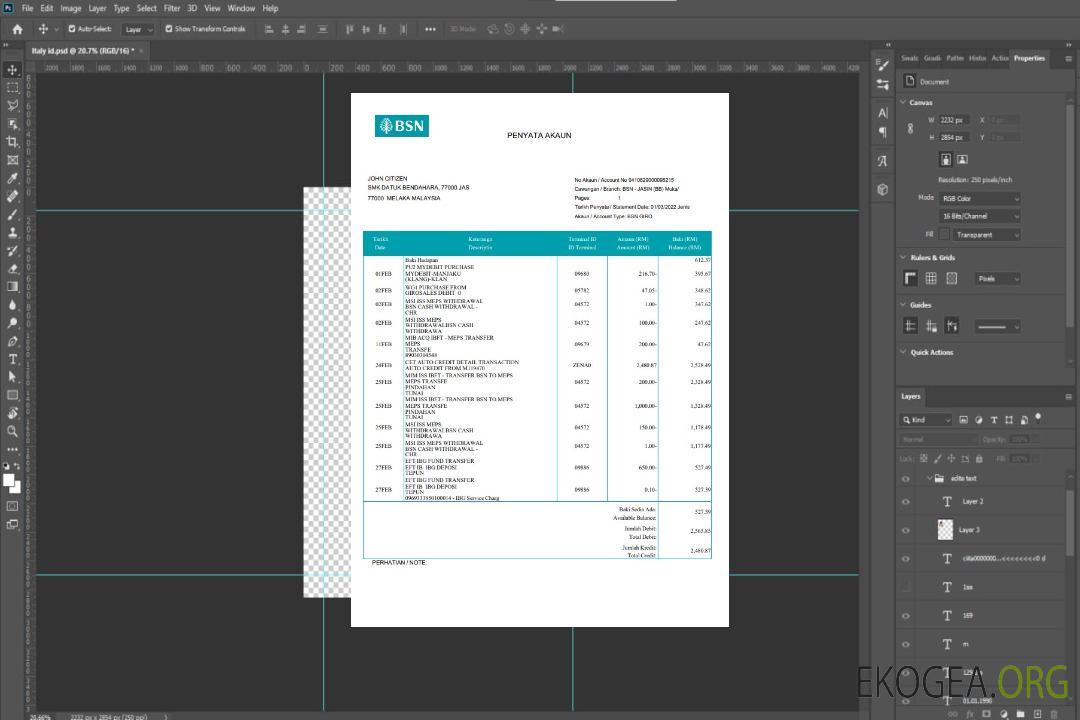
Task: Open the Glyphs panel icon
Action: point(883,161)
